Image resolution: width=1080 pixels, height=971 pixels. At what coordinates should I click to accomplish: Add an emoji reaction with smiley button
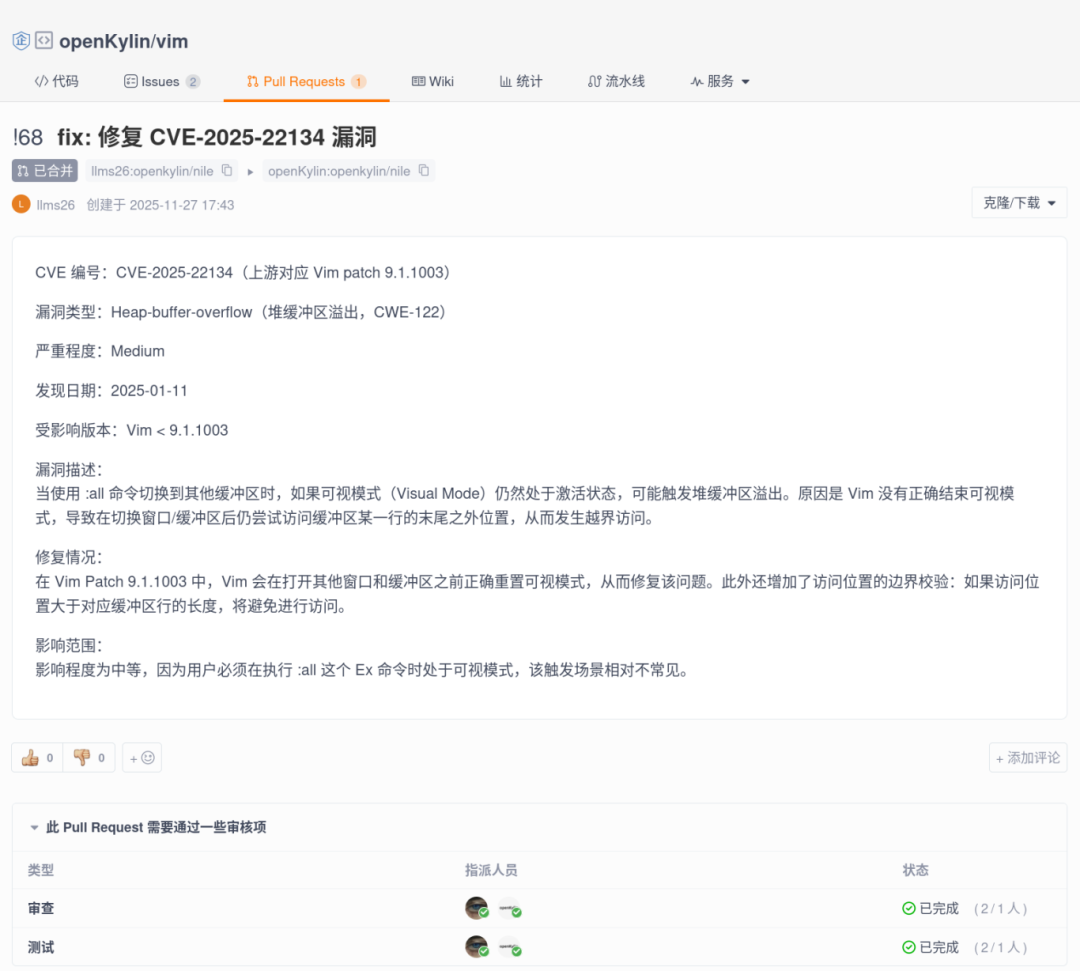(142, 758)
